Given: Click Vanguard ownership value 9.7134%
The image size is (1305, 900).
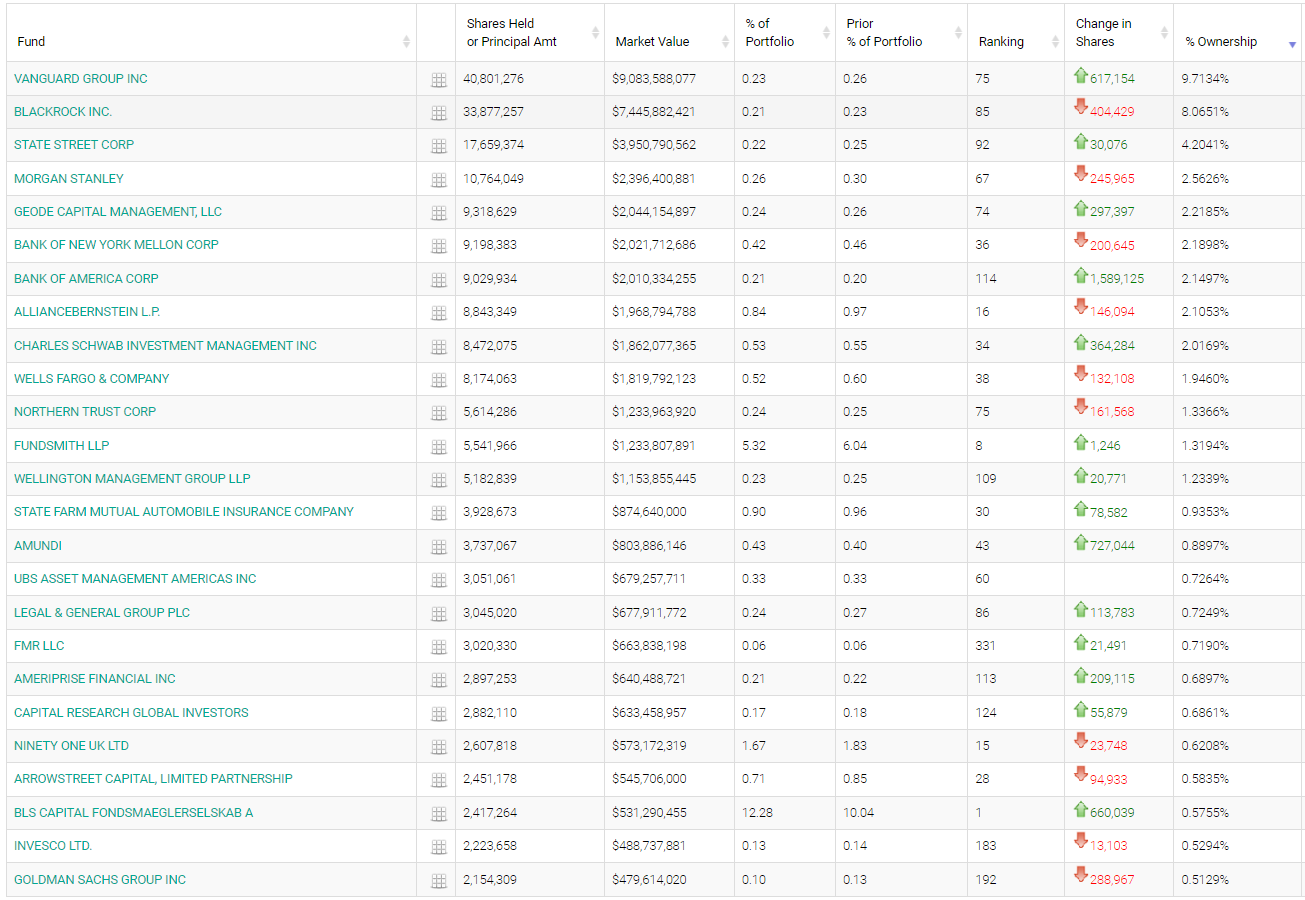Looking at the screenshot, I should tap(1207, 79).
